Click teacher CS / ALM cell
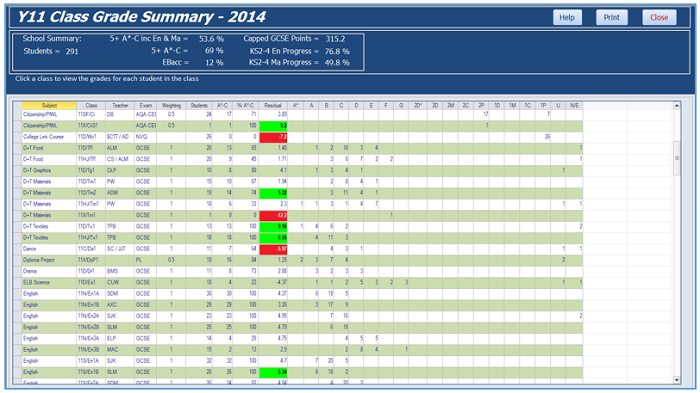The height and width of the screenshot is (393, 700). [120, 159]
